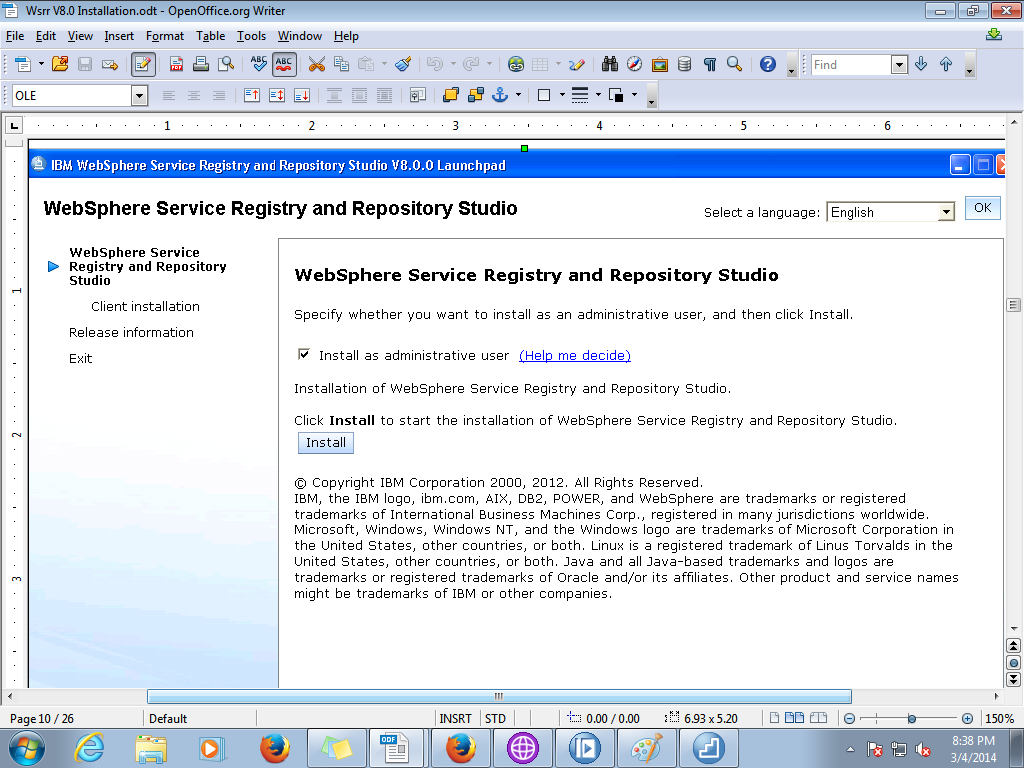The image size is (1024, 768).
Task: Click the Install button
Action: [x=326, y=443]
